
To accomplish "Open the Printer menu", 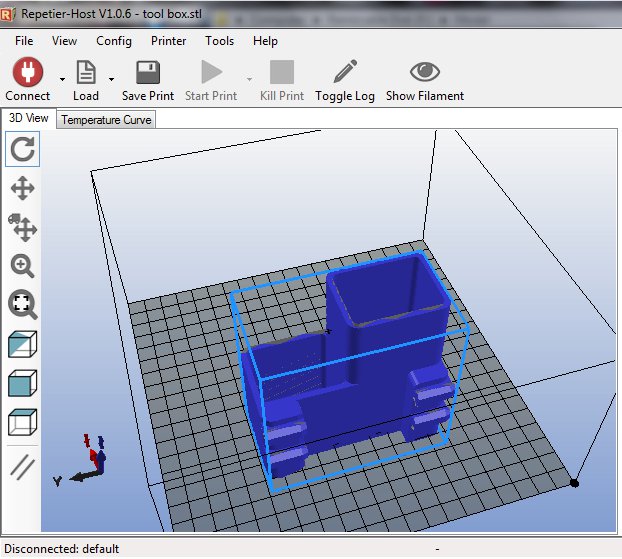I will (168, 41).
